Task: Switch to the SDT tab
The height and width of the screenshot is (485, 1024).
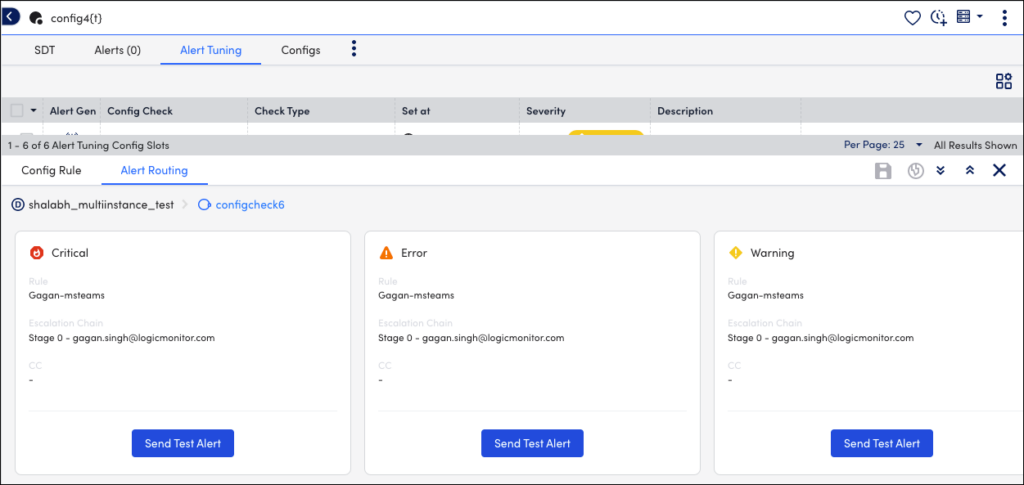Action: pos(45,50)
